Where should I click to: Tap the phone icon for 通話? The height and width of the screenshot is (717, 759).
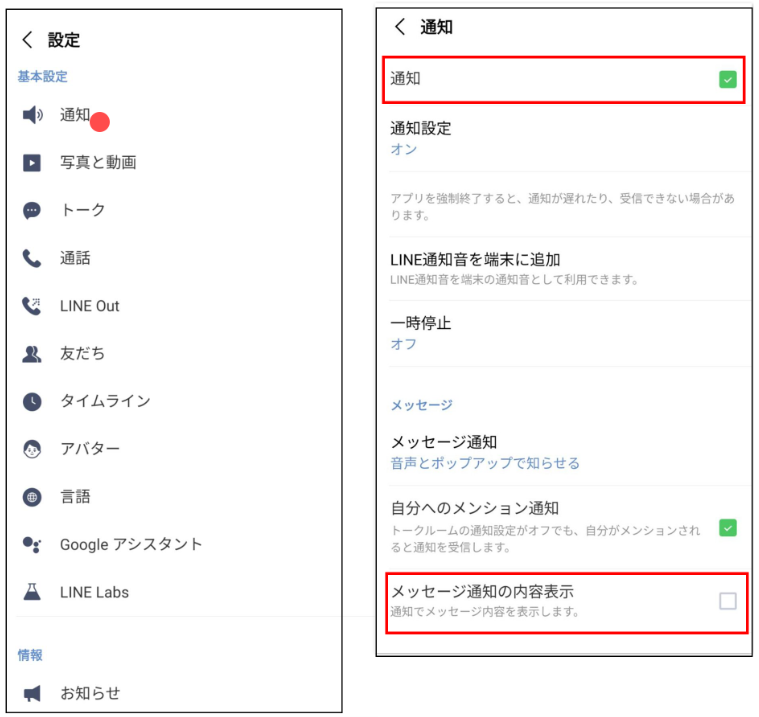coord(32,258)
